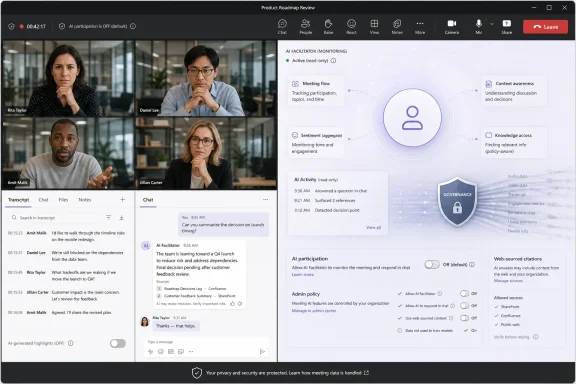Image resolution: width=576 pixels, height=384 pixels.
Task: Open the message format icon
Action: 151,352
